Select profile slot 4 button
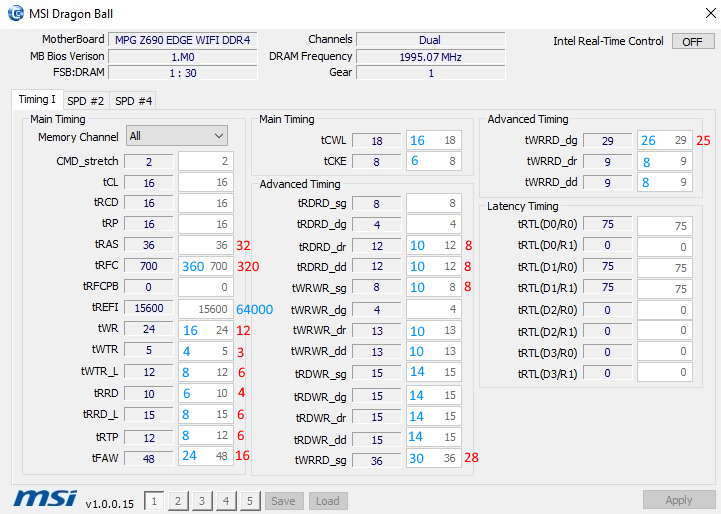The height and width of the screenshot is (514, 721). click(x=226, y=501)
